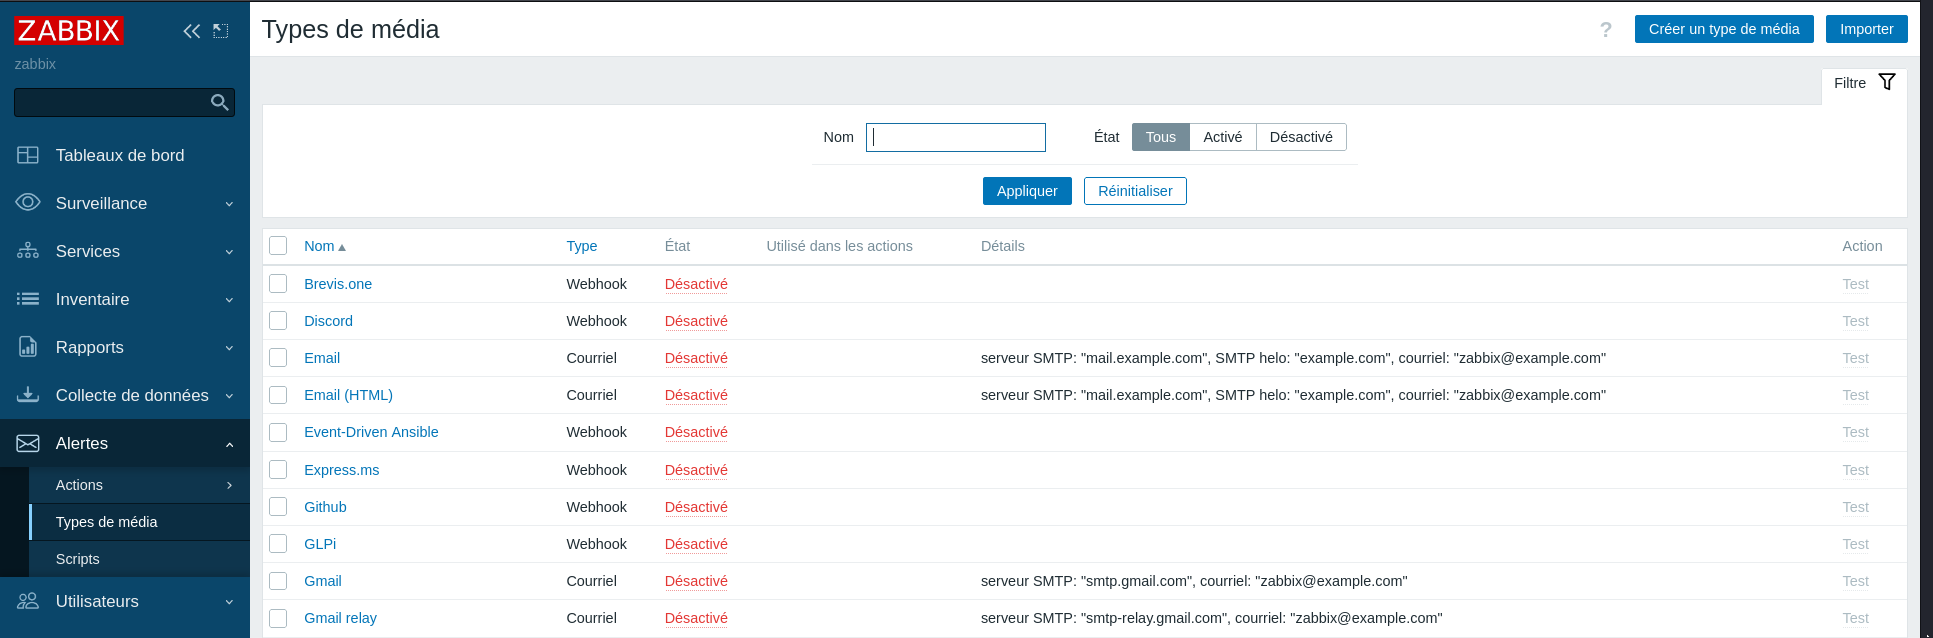Click Créer un type de média button
This screenshot has width=1933, height=638.
[1723, 29]
